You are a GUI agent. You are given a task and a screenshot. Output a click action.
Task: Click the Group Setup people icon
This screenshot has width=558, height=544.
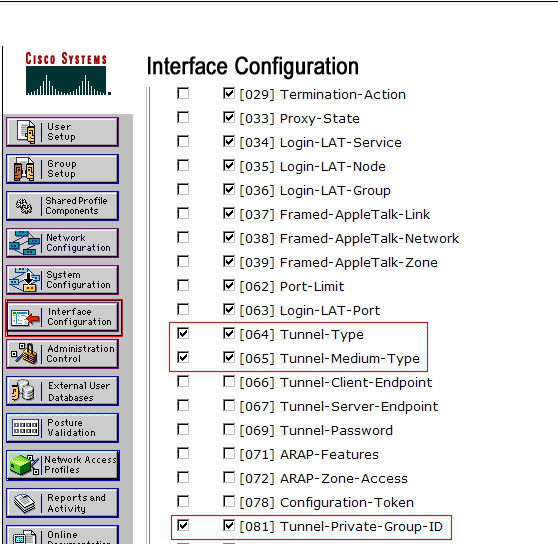(x=24, y=169)
